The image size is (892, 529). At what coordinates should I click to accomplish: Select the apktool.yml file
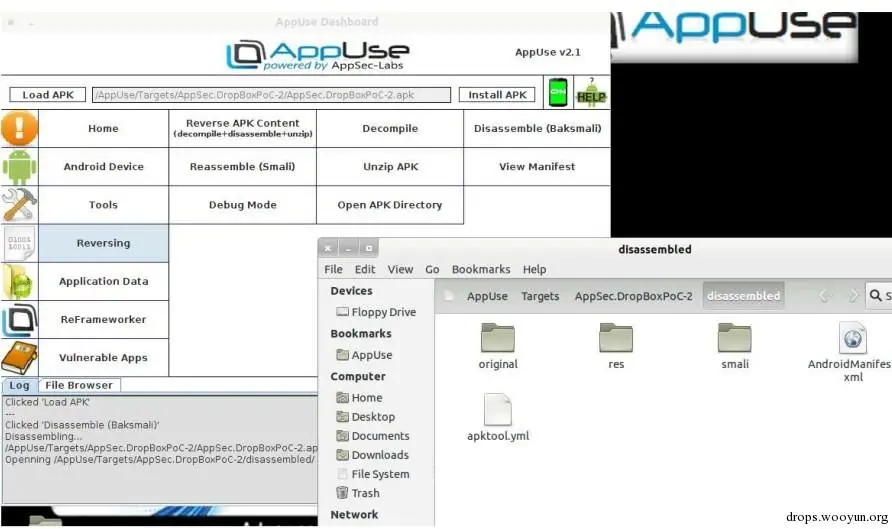point(498,417)
